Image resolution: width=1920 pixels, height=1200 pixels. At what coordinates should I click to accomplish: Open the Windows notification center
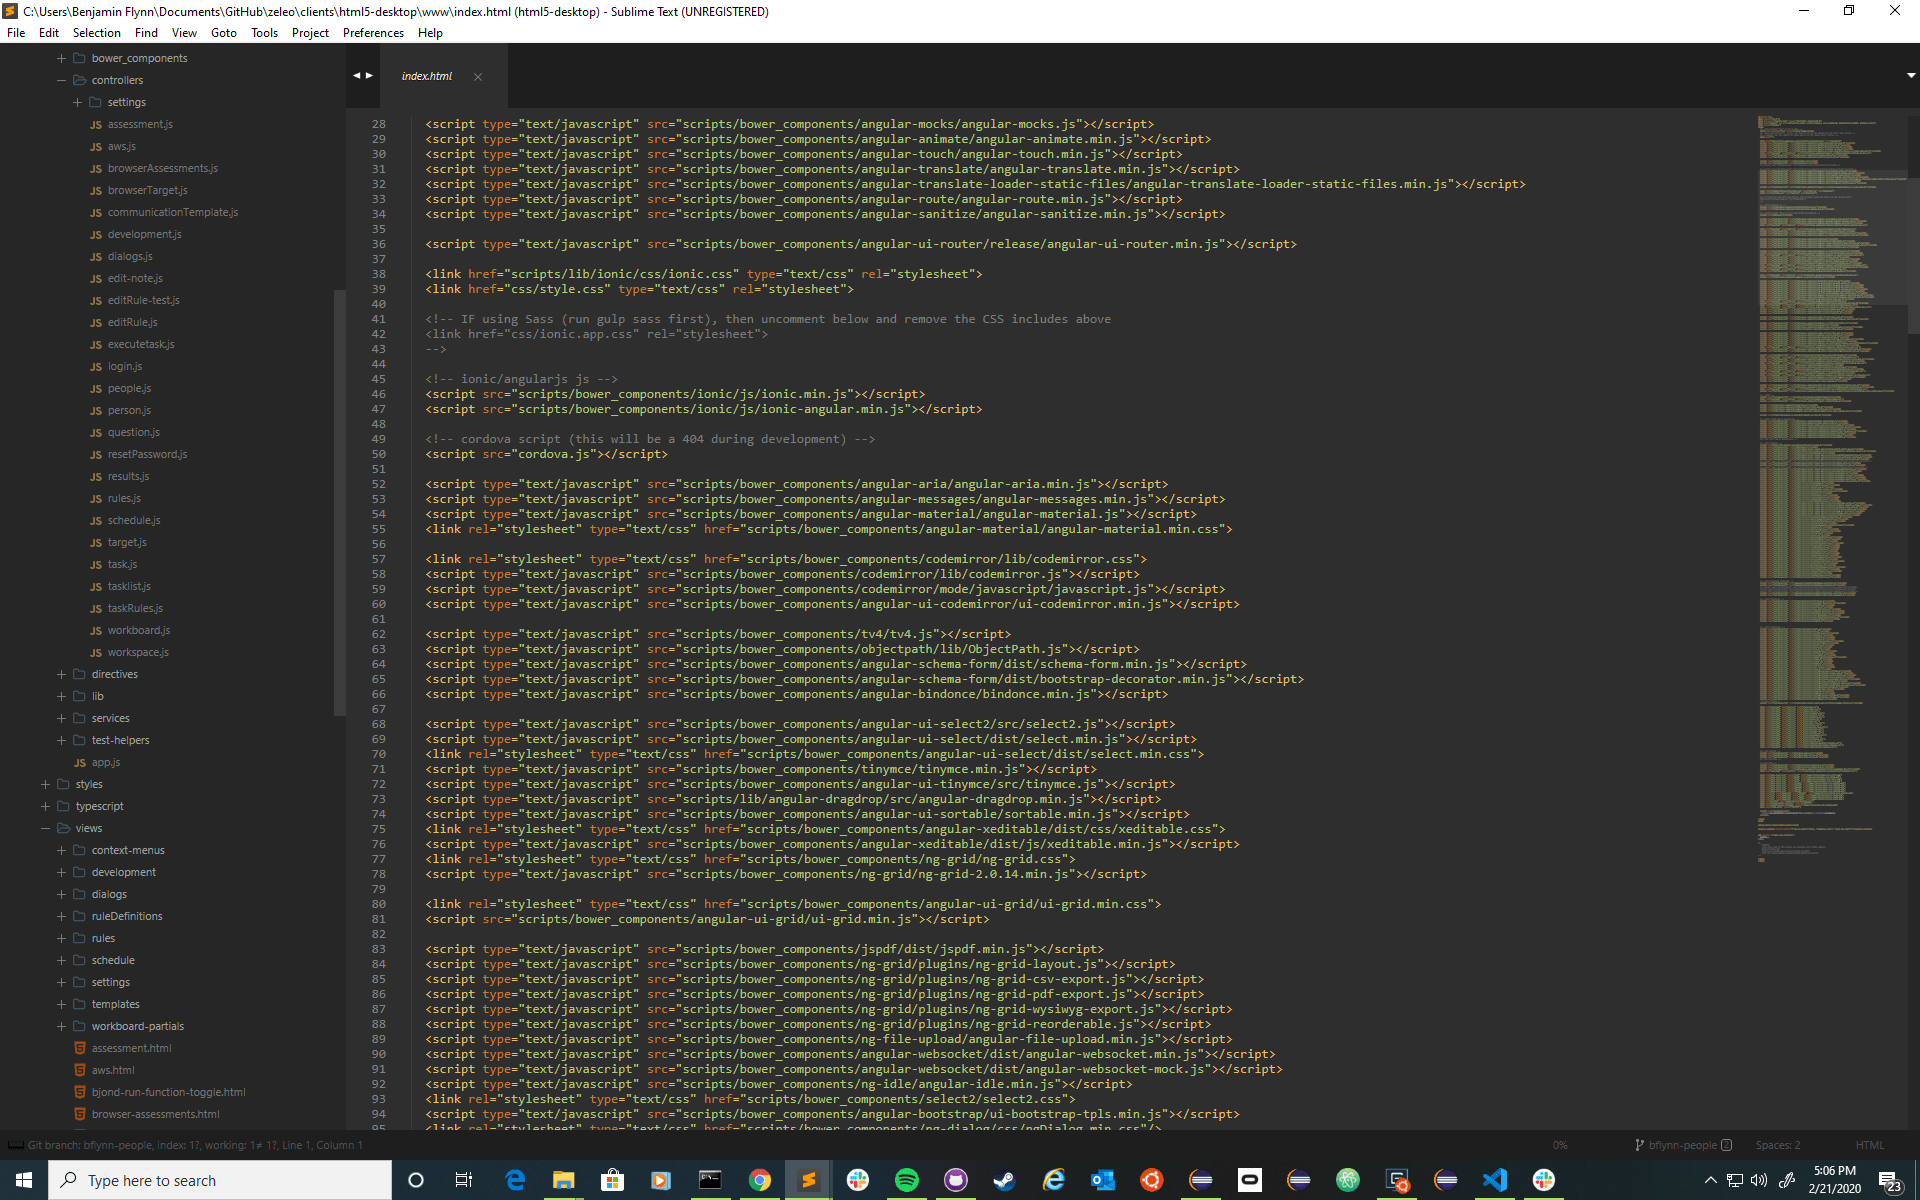pos(1889,1181)
